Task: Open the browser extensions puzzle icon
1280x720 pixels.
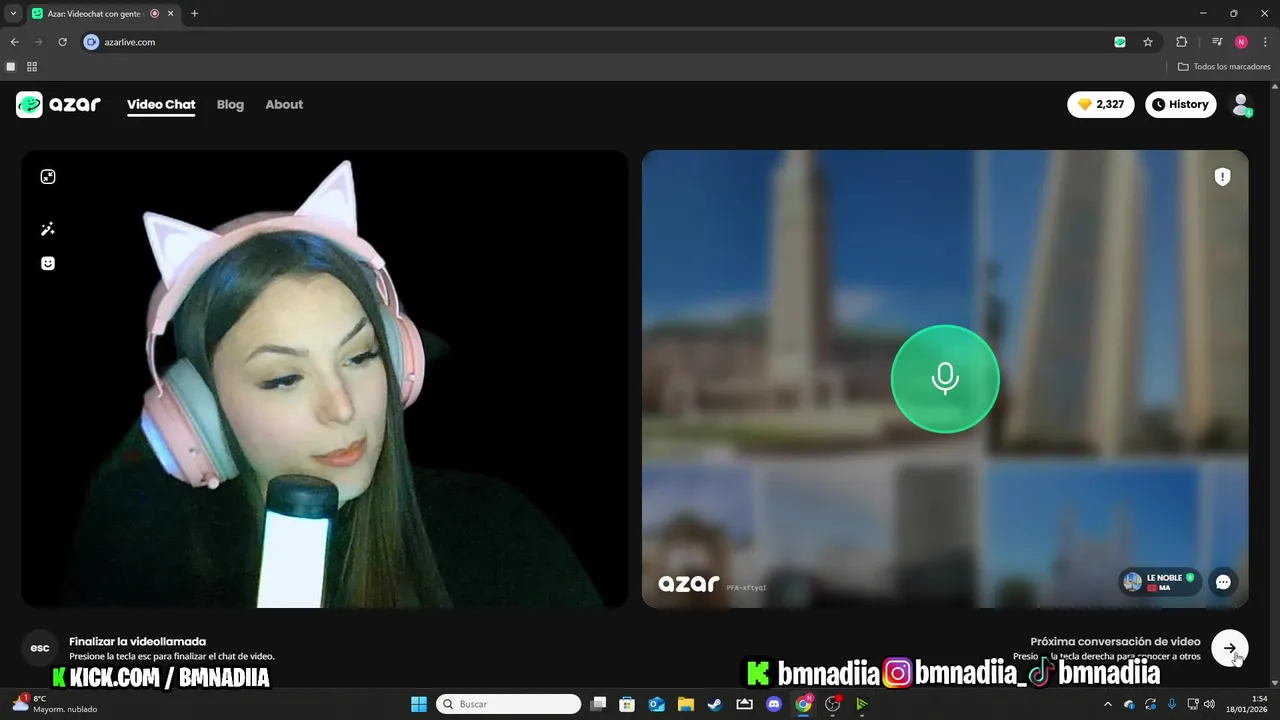Action: click(1181, 42)
